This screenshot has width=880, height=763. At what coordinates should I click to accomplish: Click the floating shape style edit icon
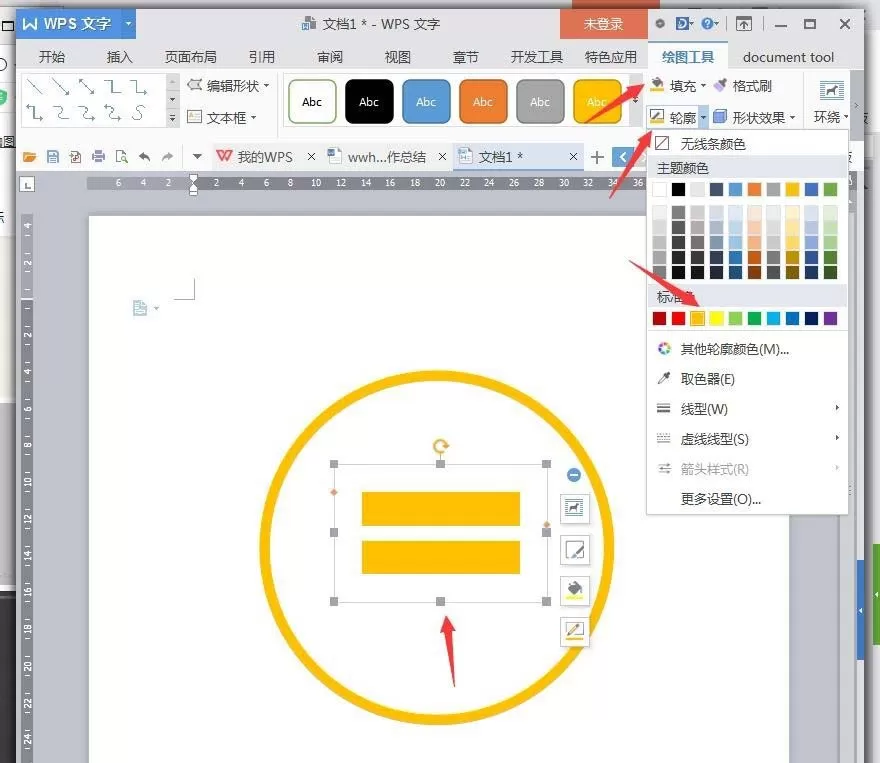574,549
